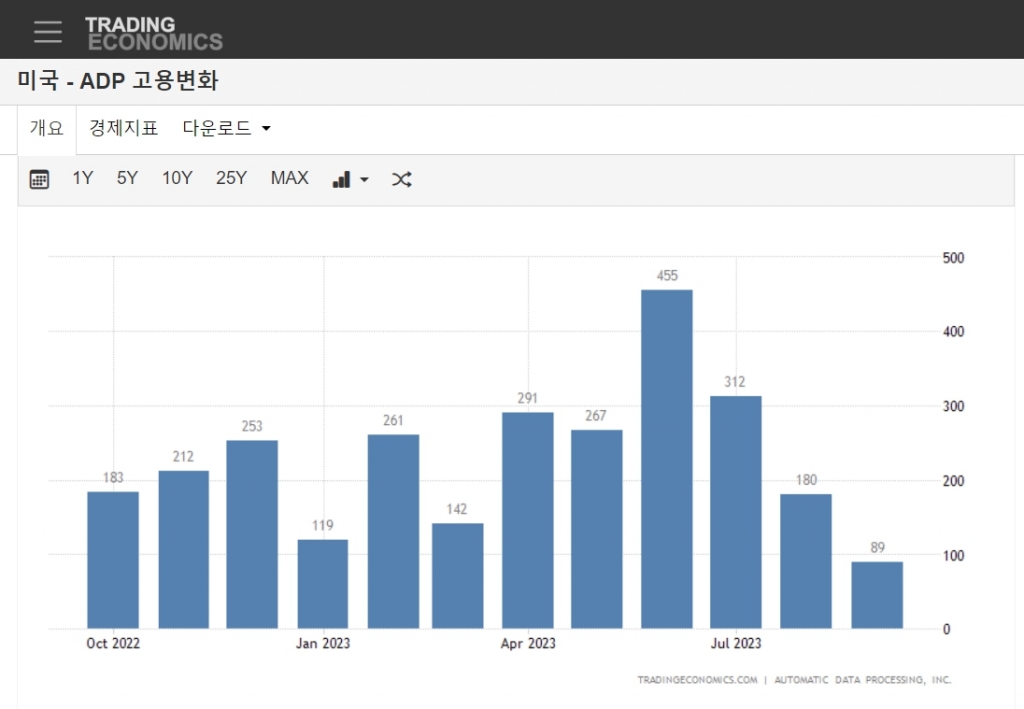Image resolution: width=1024 pixels, height=709 pixels.
Task: Click the shuffle compare icon
Action: (401, 179)
